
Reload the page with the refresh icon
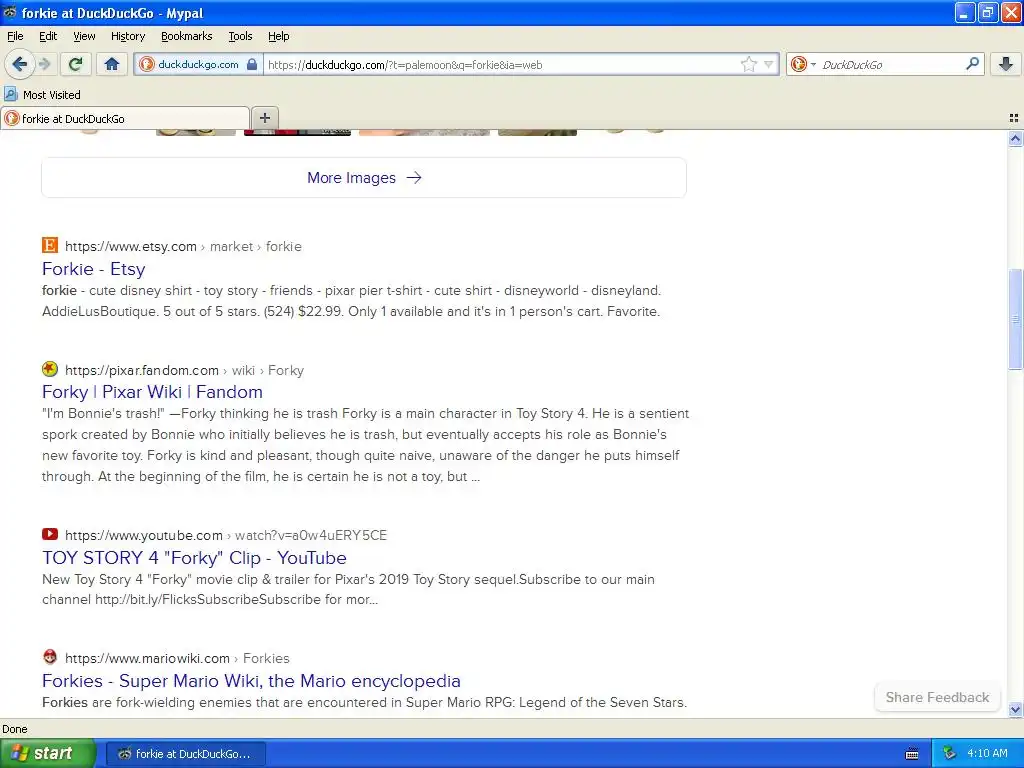76,64
